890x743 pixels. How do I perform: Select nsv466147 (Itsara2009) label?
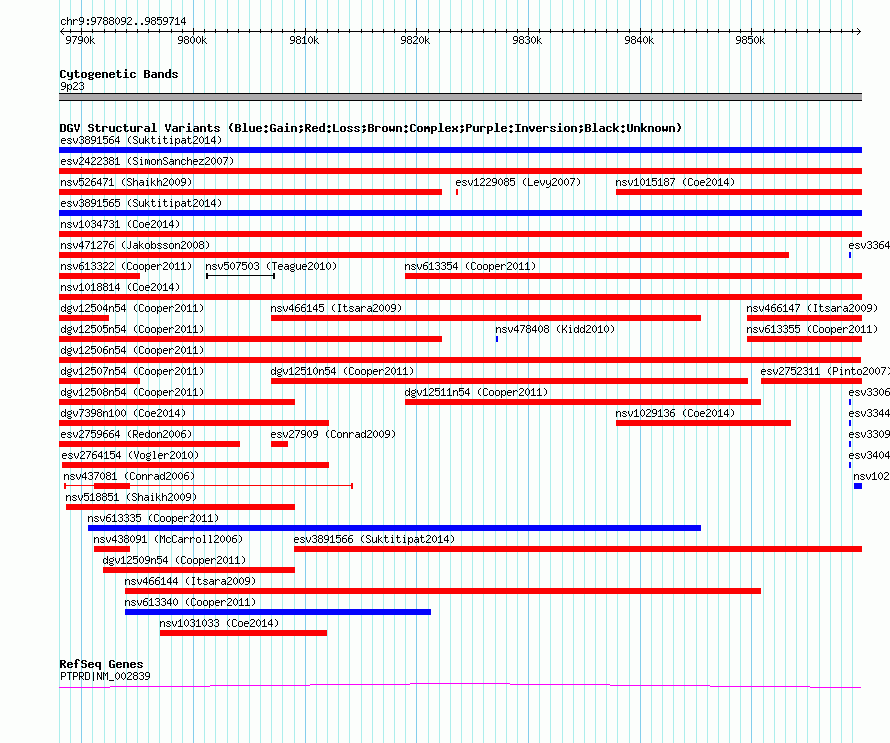tap(812, 308)
